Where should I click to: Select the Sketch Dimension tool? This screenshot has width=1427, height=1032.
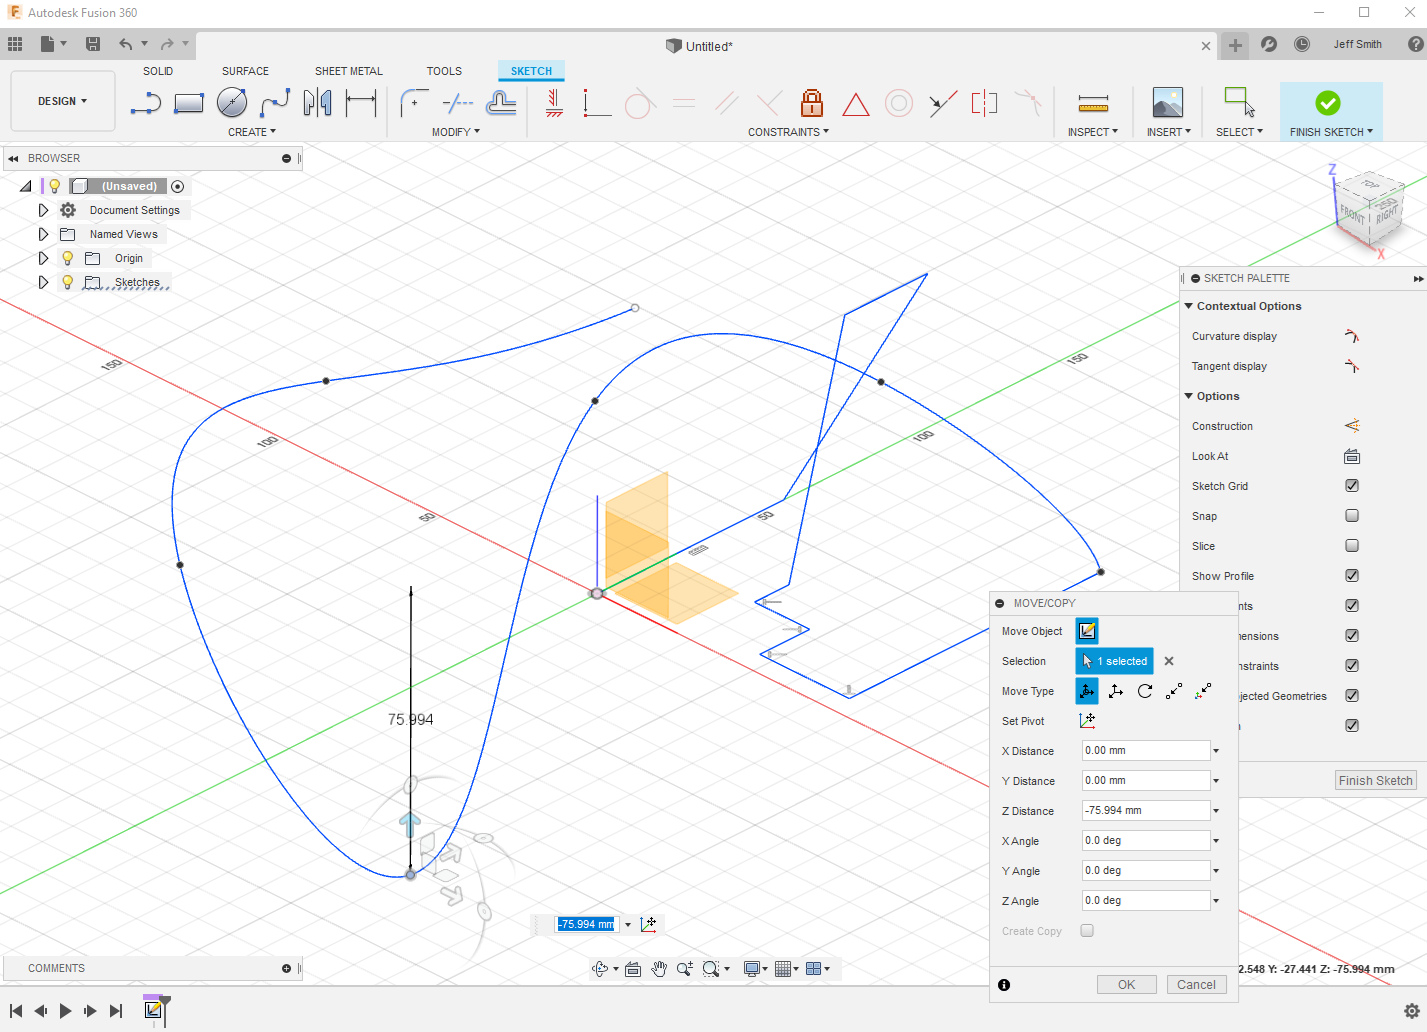pos(360,103)
